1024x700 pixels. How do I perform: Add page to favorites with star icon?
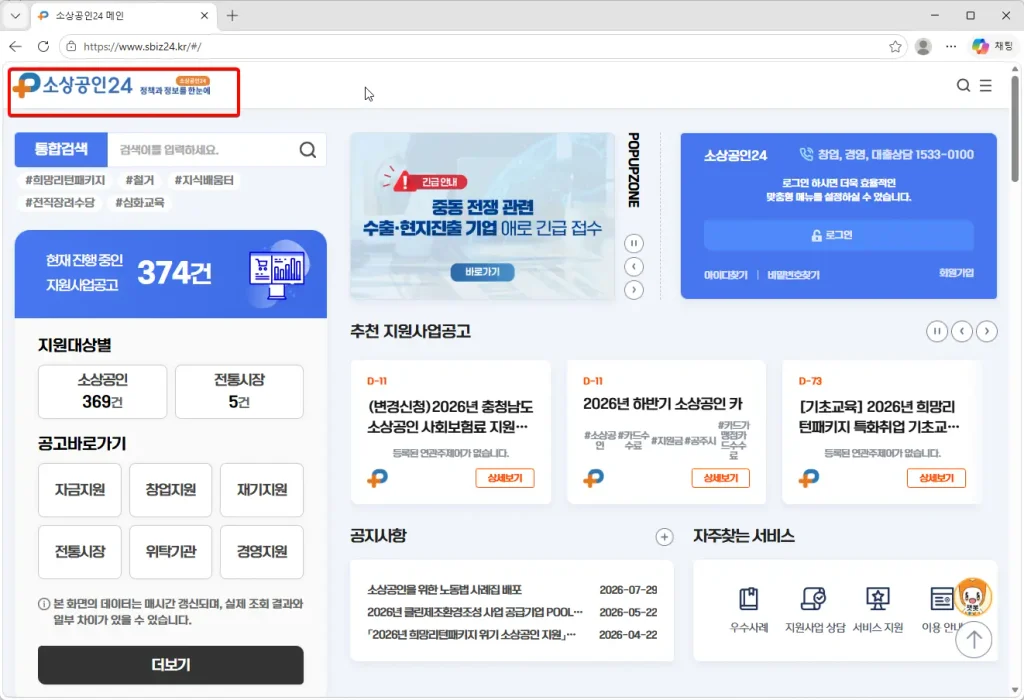pos(895,46)
